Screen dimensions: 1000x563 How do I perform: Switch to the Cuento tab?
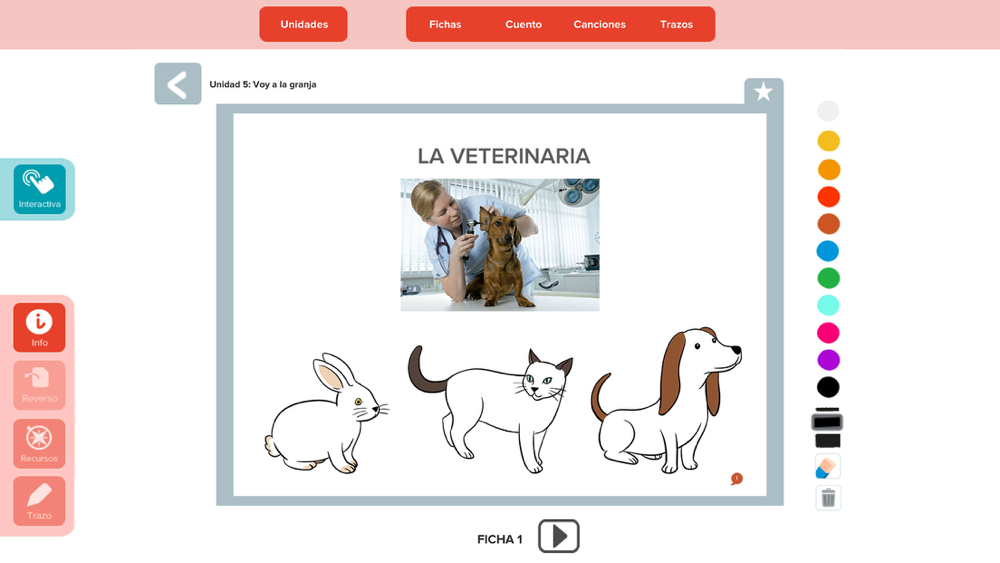coord(524,24)
